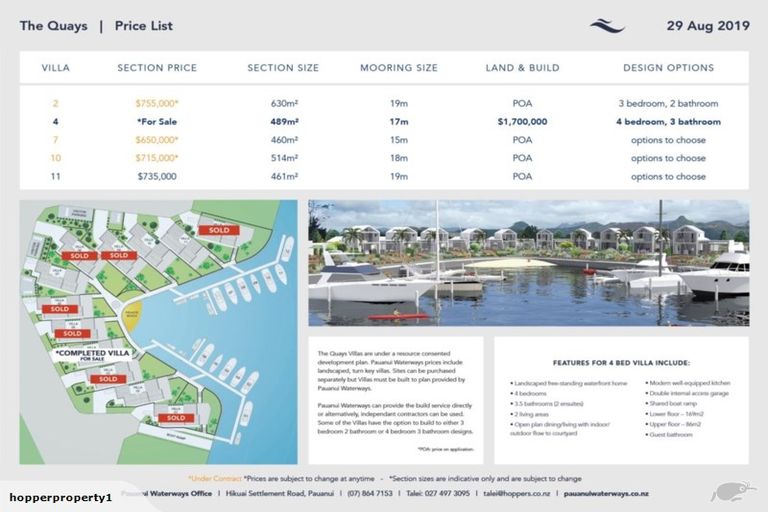Click the Mooring Size column header
The image size is (768, 512).
coord(398,68)
